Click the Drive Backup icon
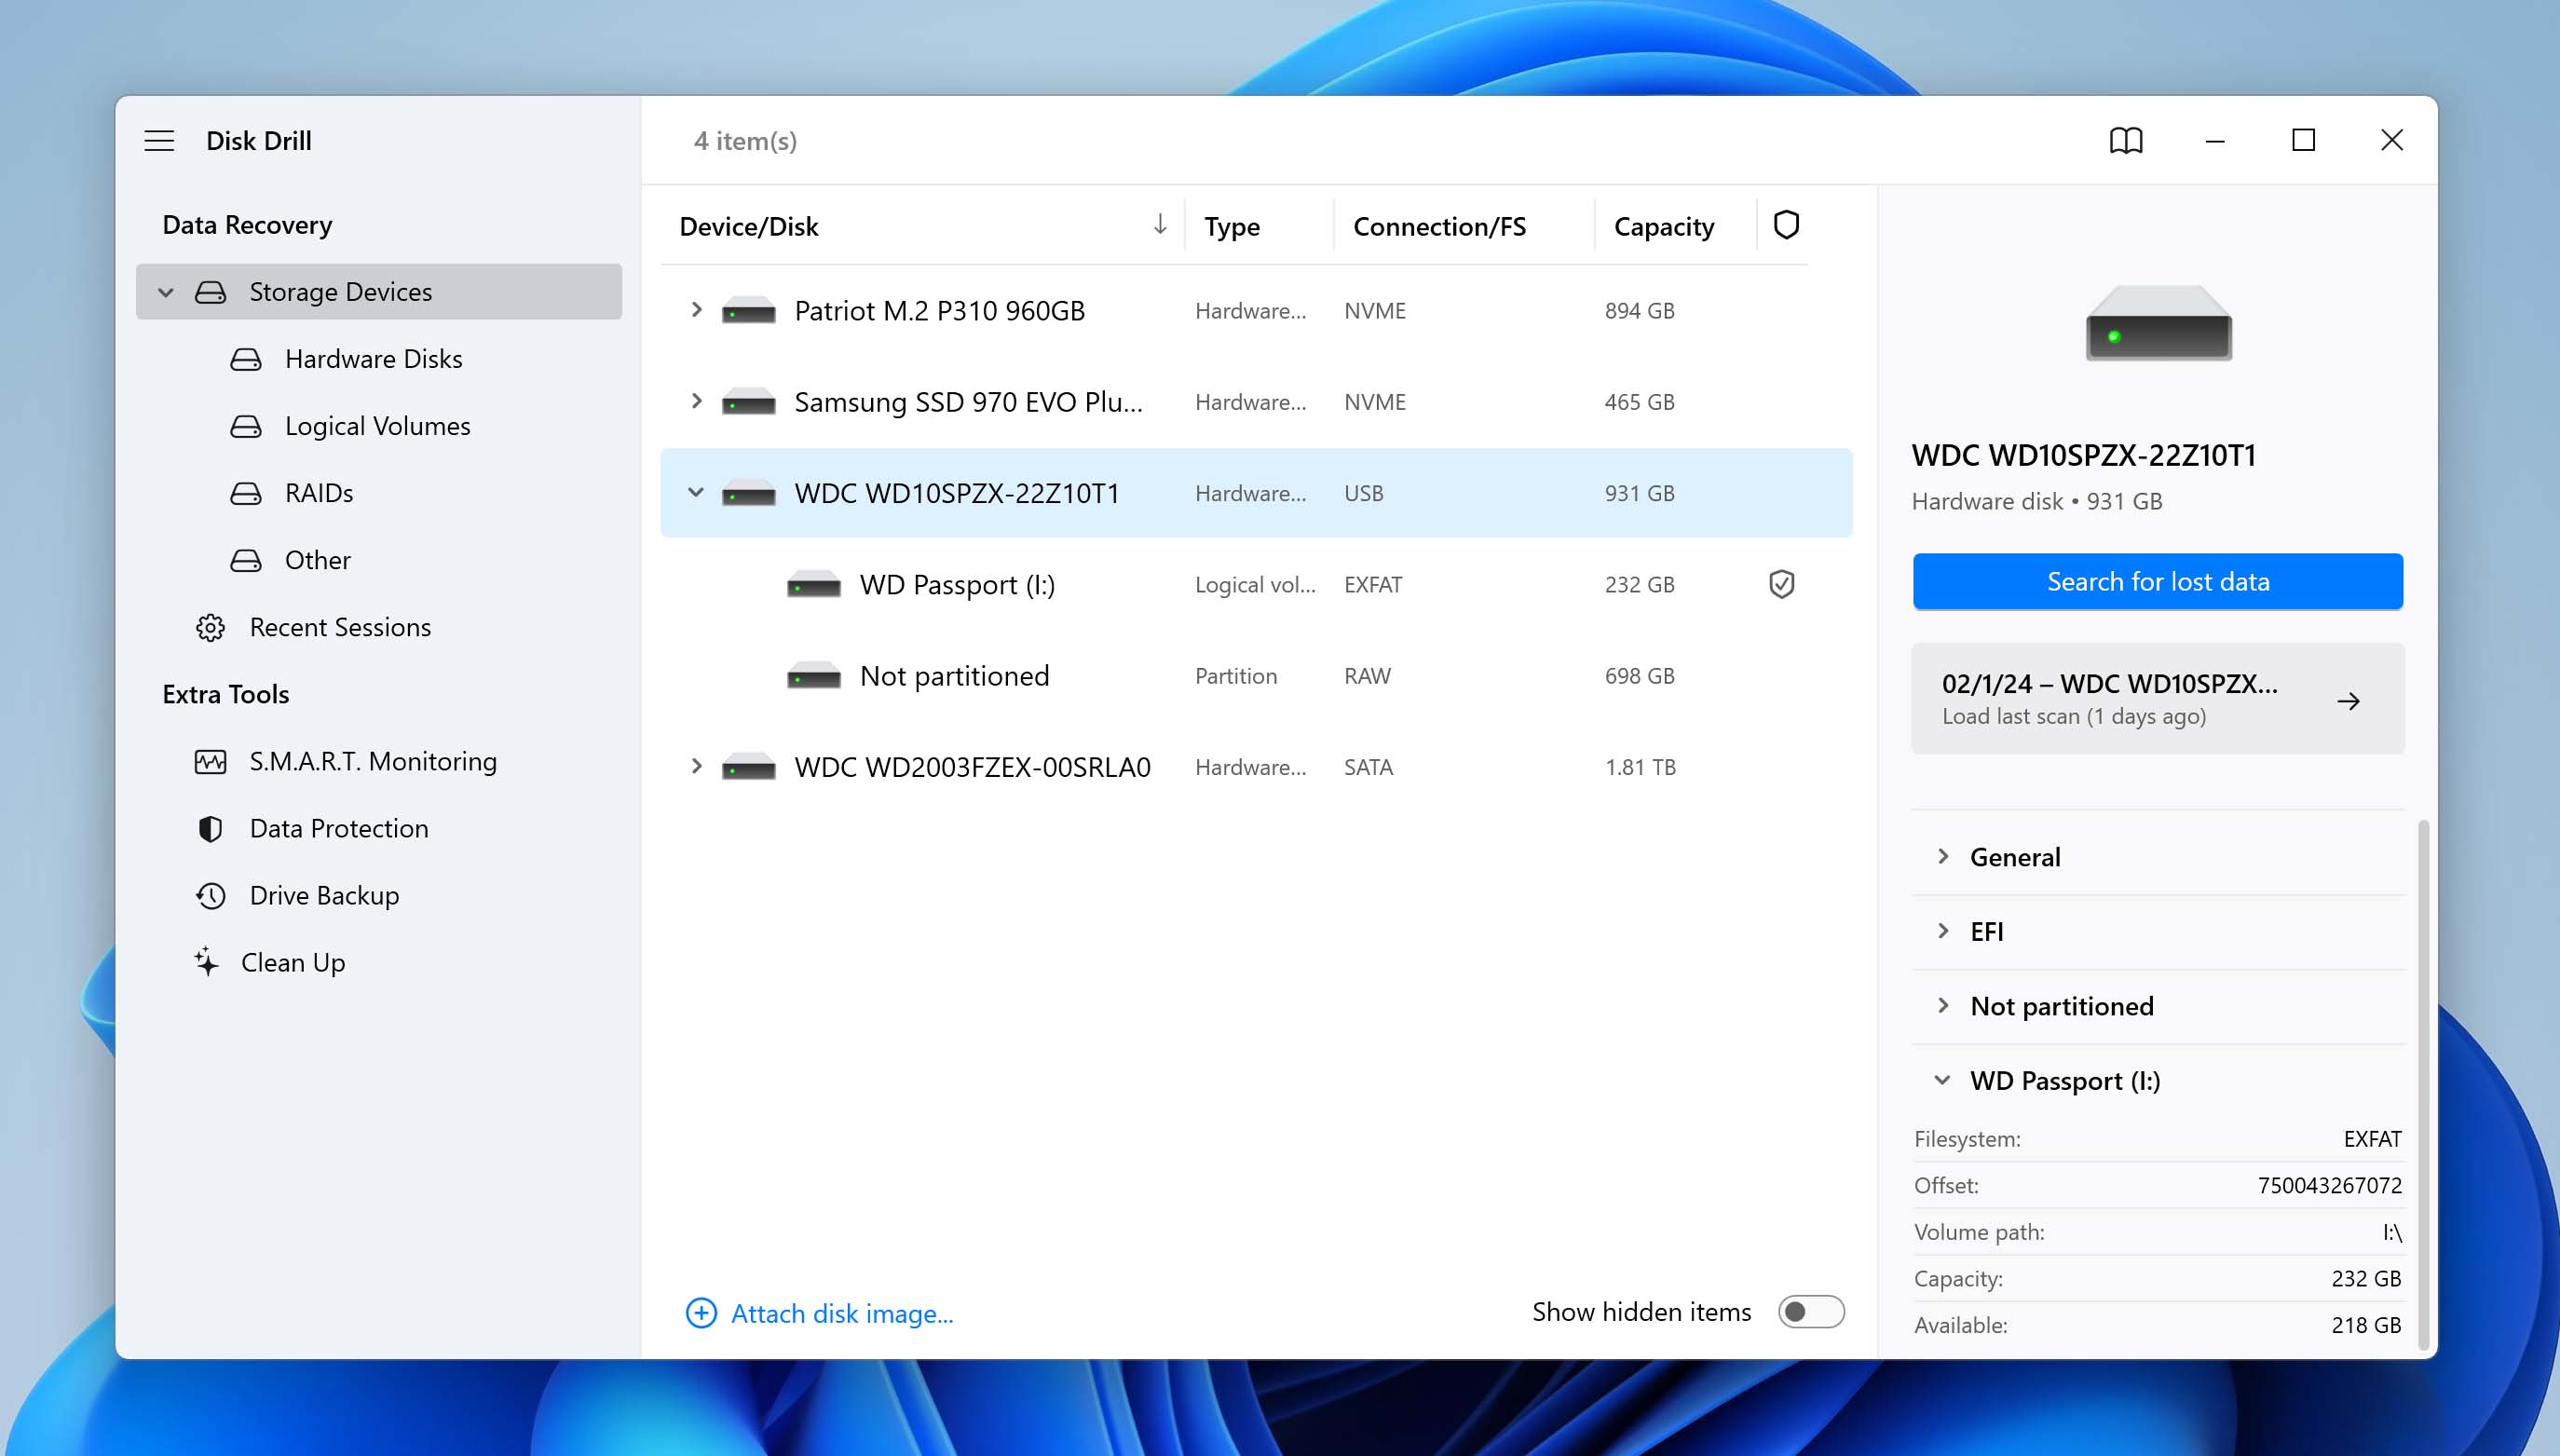Viewport: 2560px width, 1456px height. [x=210, y=893]
